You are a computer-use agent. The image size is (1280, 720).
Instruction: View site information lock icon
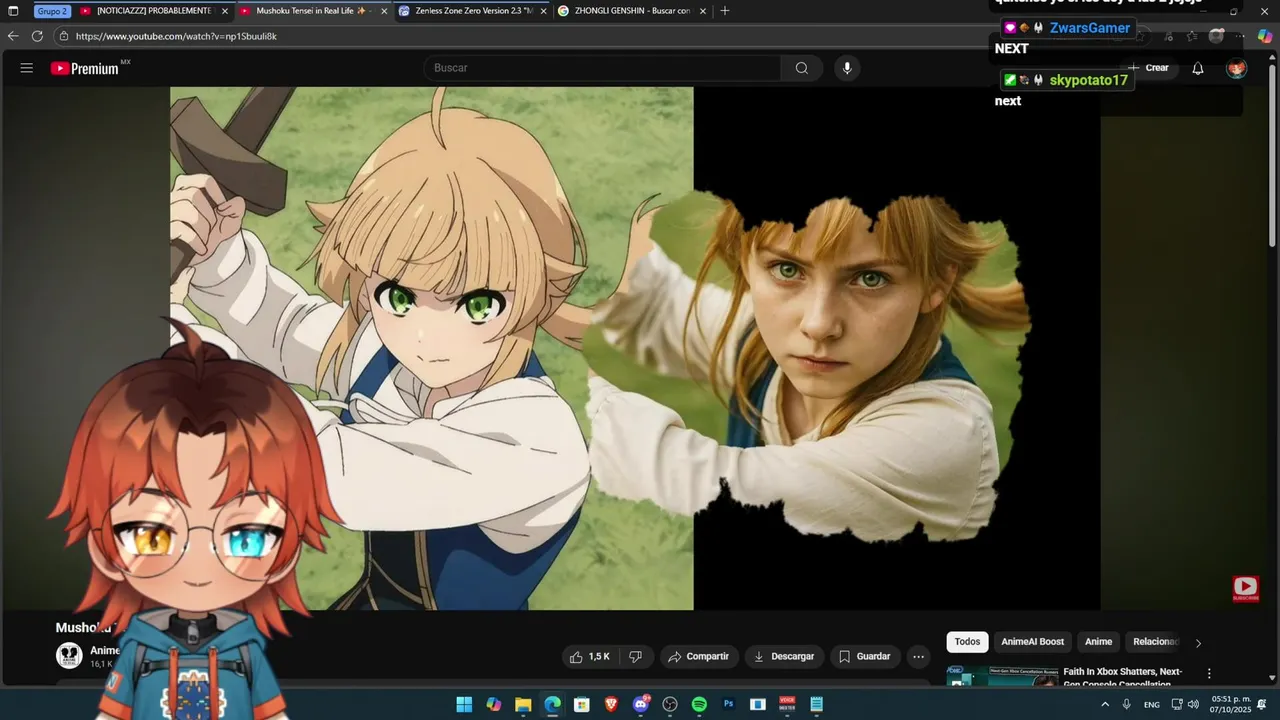(x=64, y=36)
